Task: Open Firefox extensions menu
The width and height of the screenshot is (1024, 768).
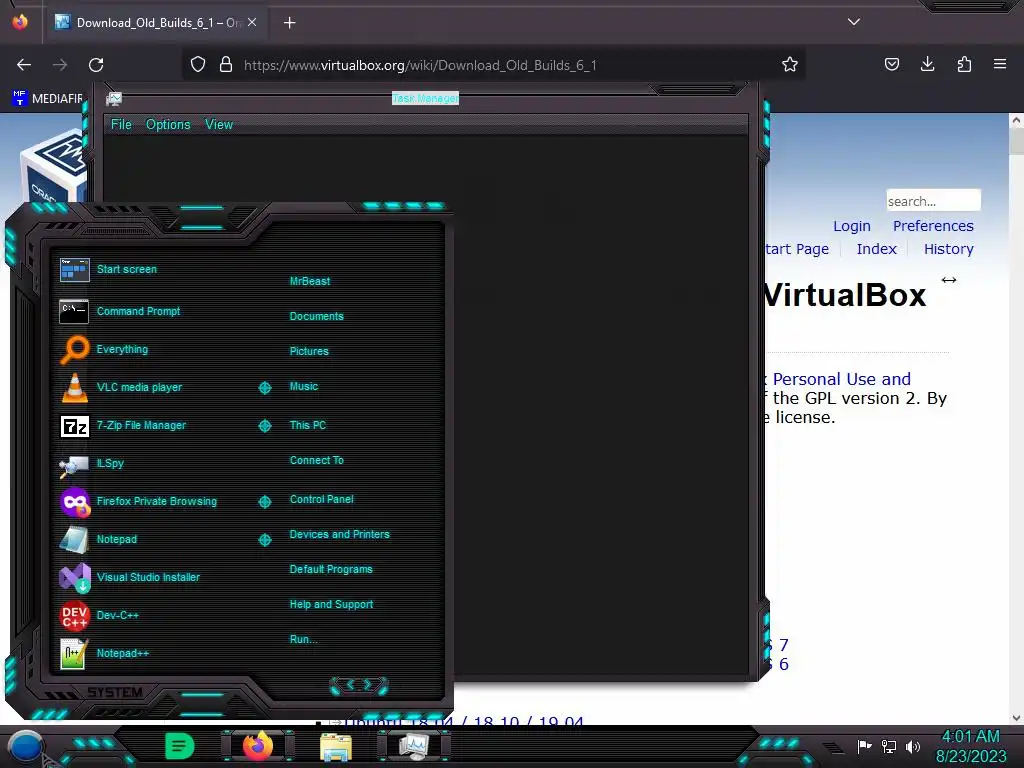Action: pos(964,64)
